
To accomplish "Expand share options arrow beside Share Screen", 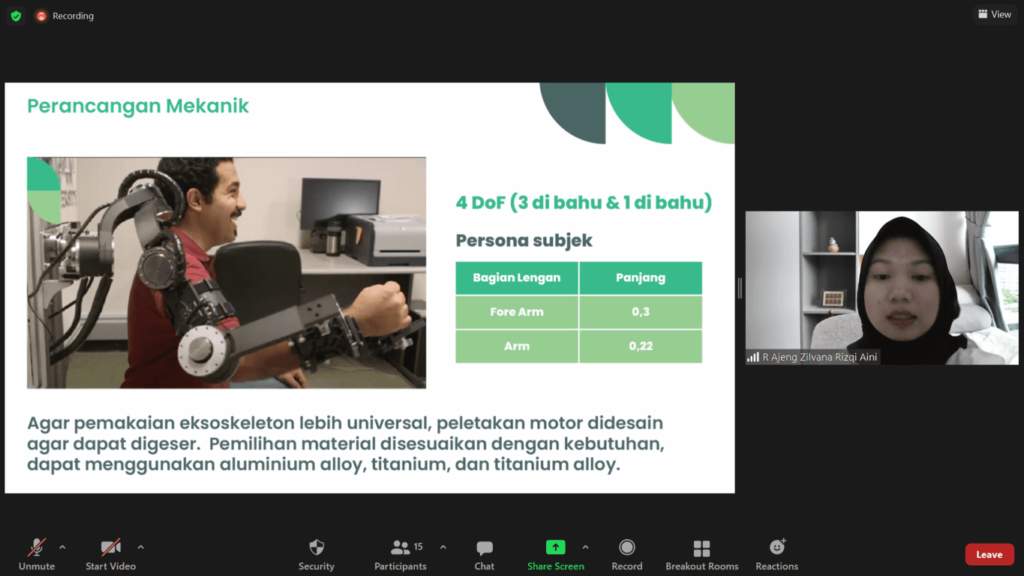I will 585,547.
